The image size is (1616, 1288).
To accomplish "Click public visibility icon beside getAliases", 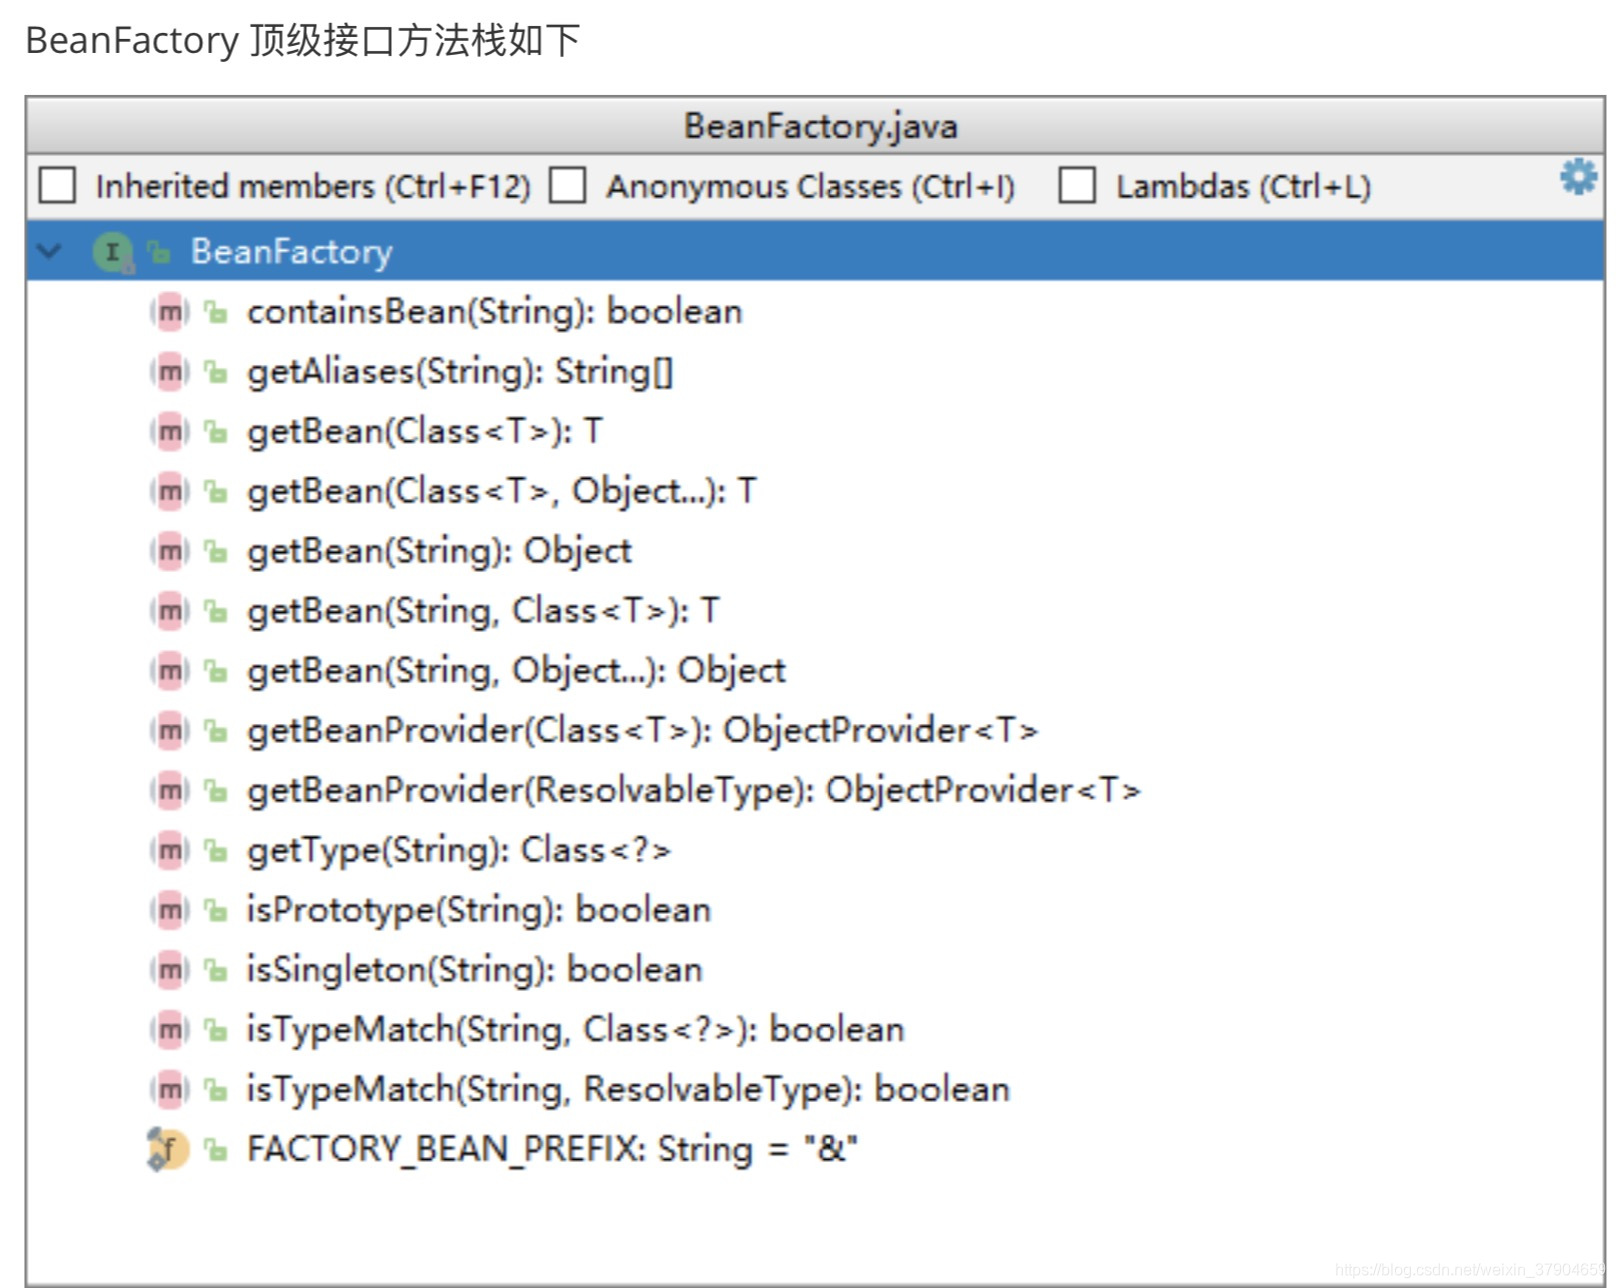I will tap(216, 373).
